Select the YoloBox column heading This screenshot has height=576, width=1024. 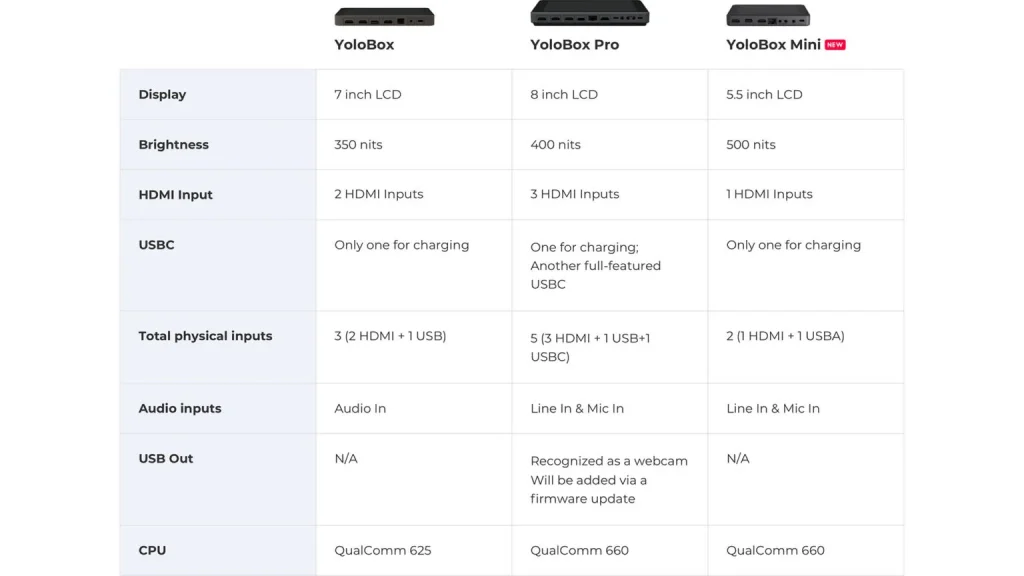point(364,44)
